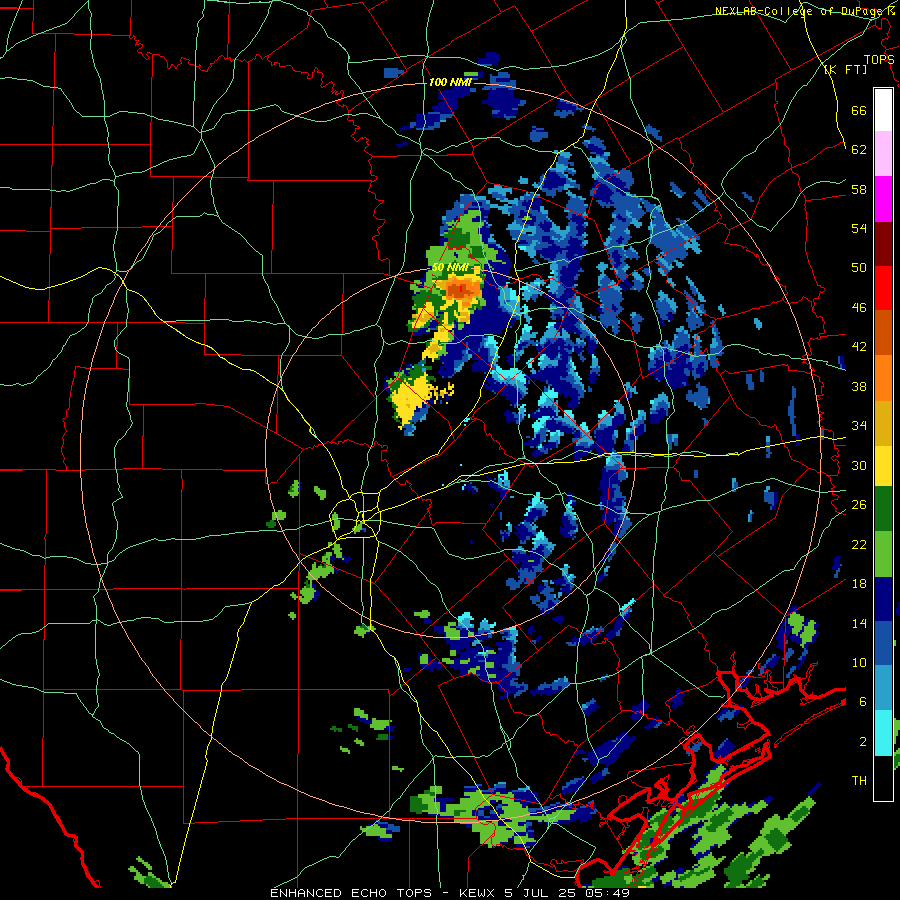The height and width of the screenshot is (900, 900).
Task: Click the dark red legend swatch
Action: pyautogui.click(x=883, y=243)
